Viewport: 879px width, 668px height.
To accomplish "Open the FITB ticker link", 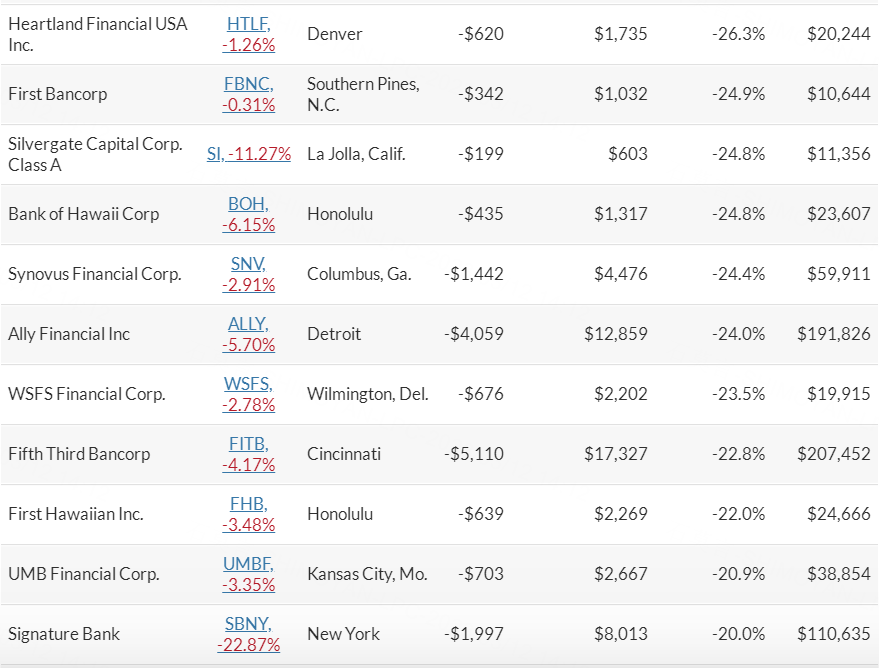I will point(248,444).
